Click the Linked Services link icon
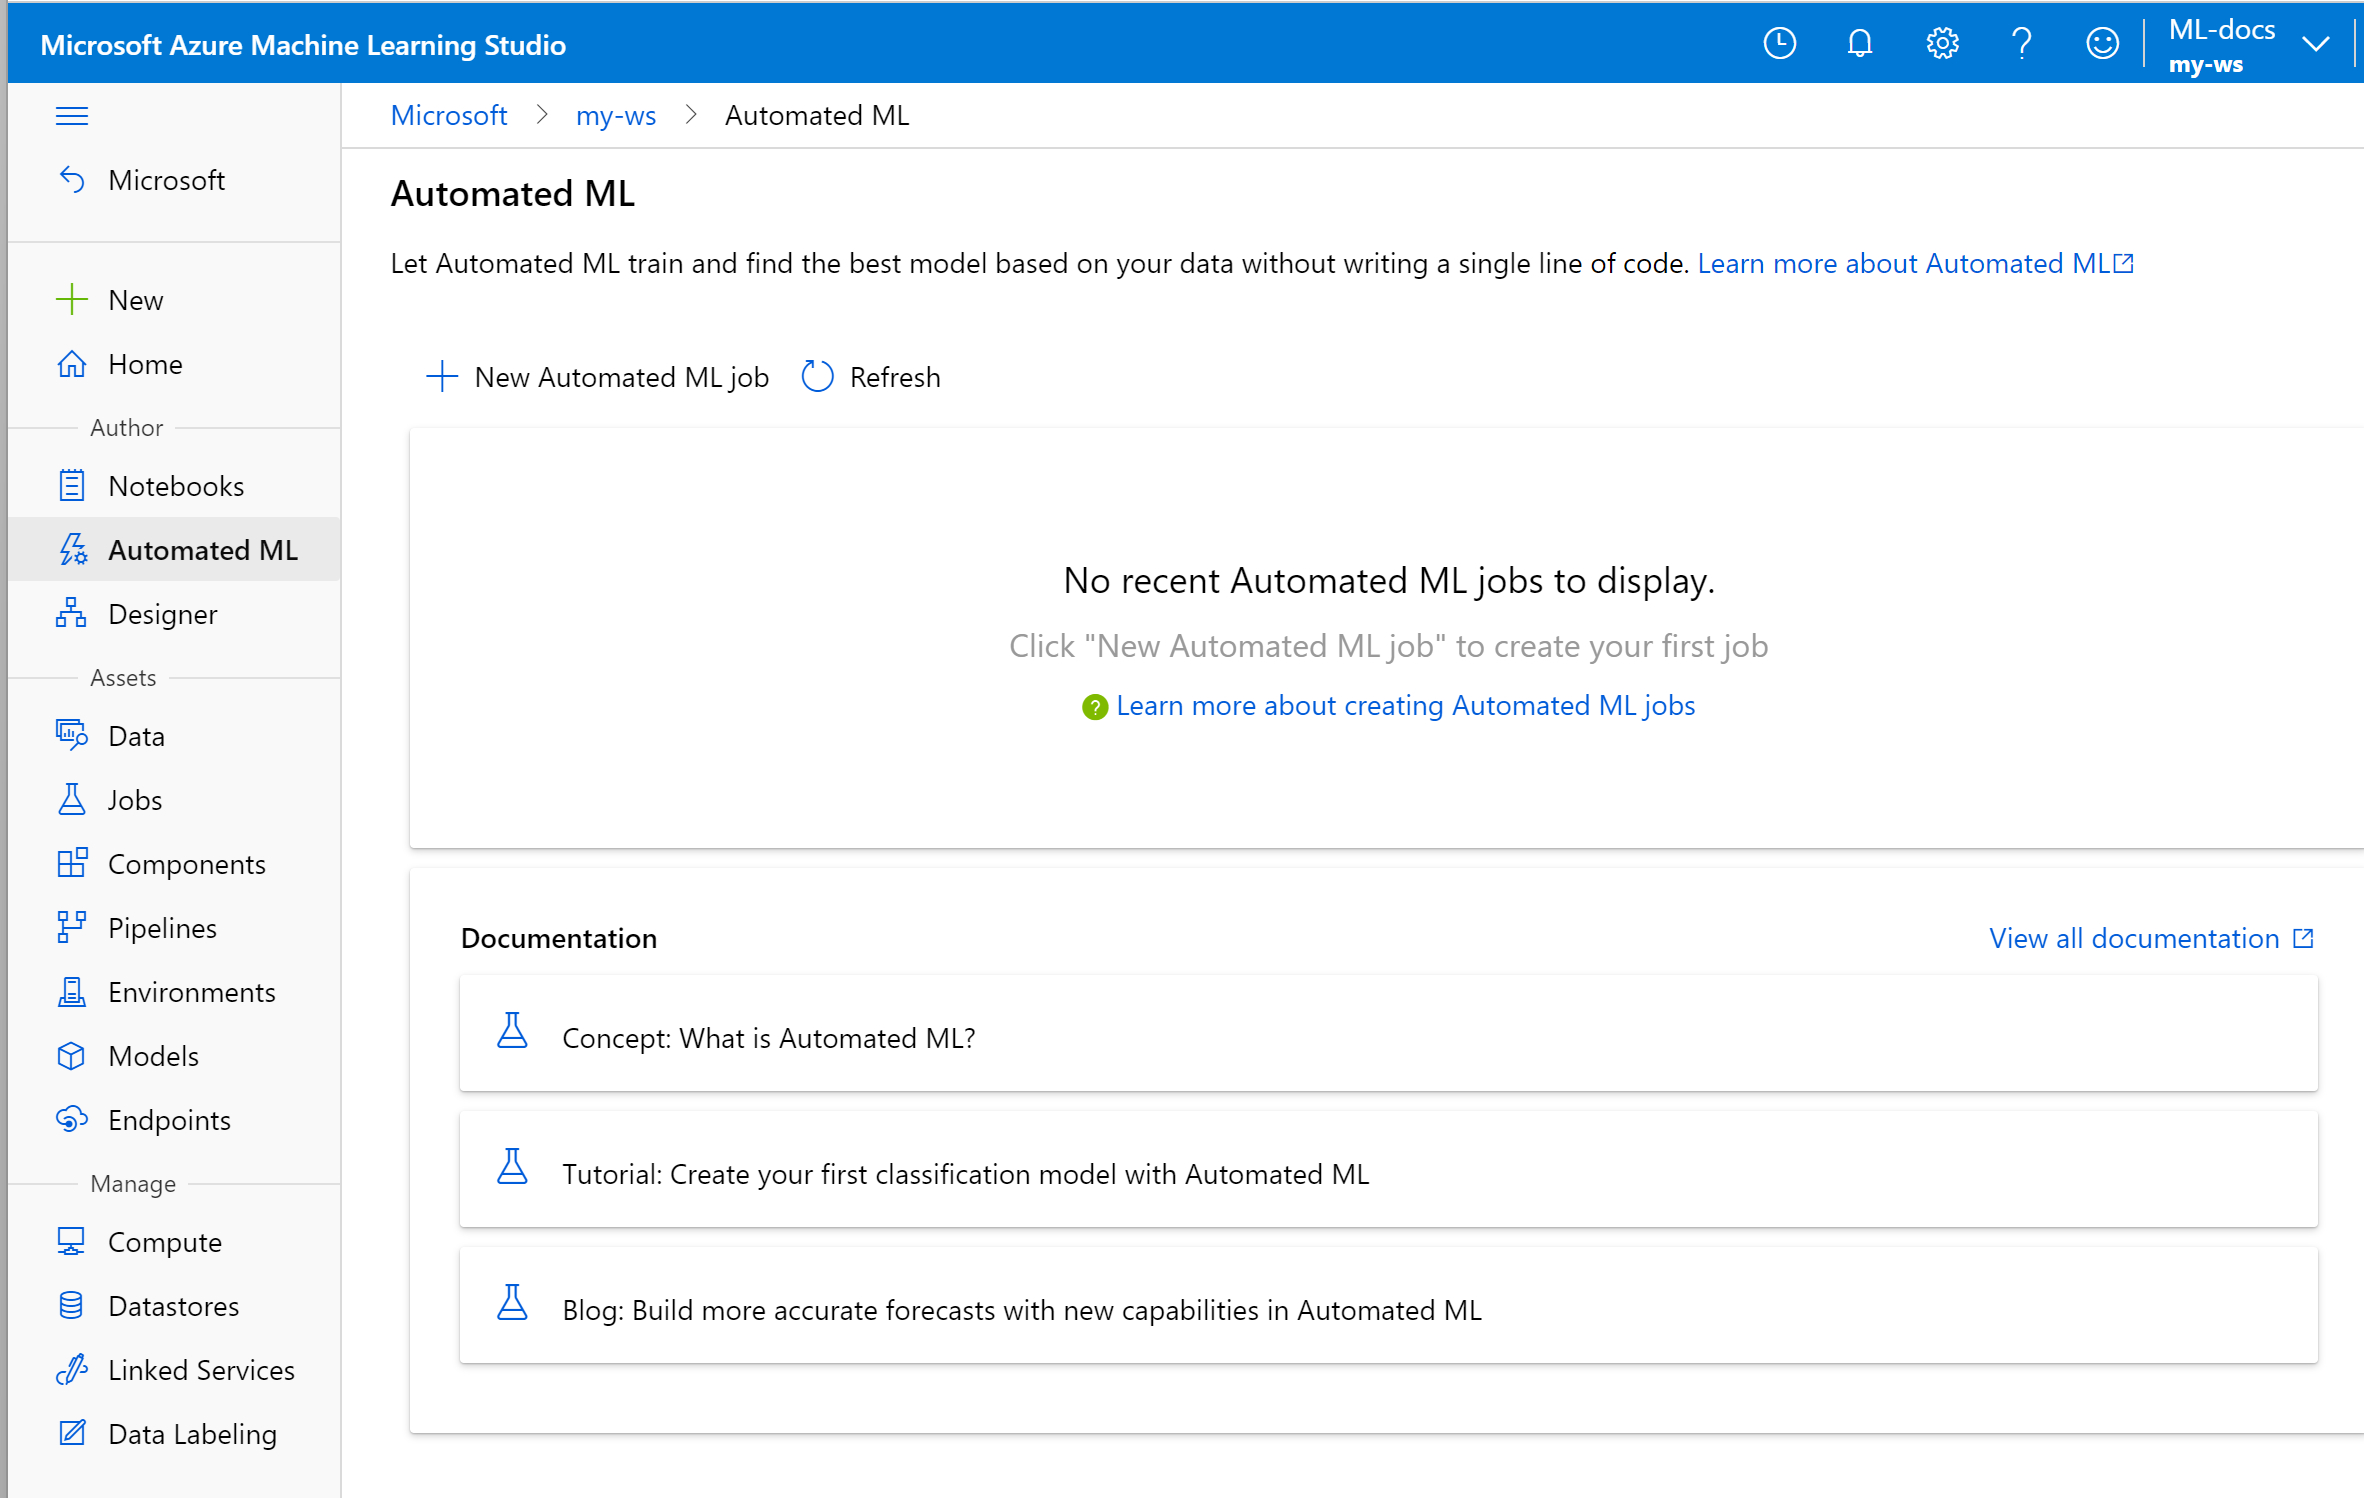 (x=72, y=1370)
